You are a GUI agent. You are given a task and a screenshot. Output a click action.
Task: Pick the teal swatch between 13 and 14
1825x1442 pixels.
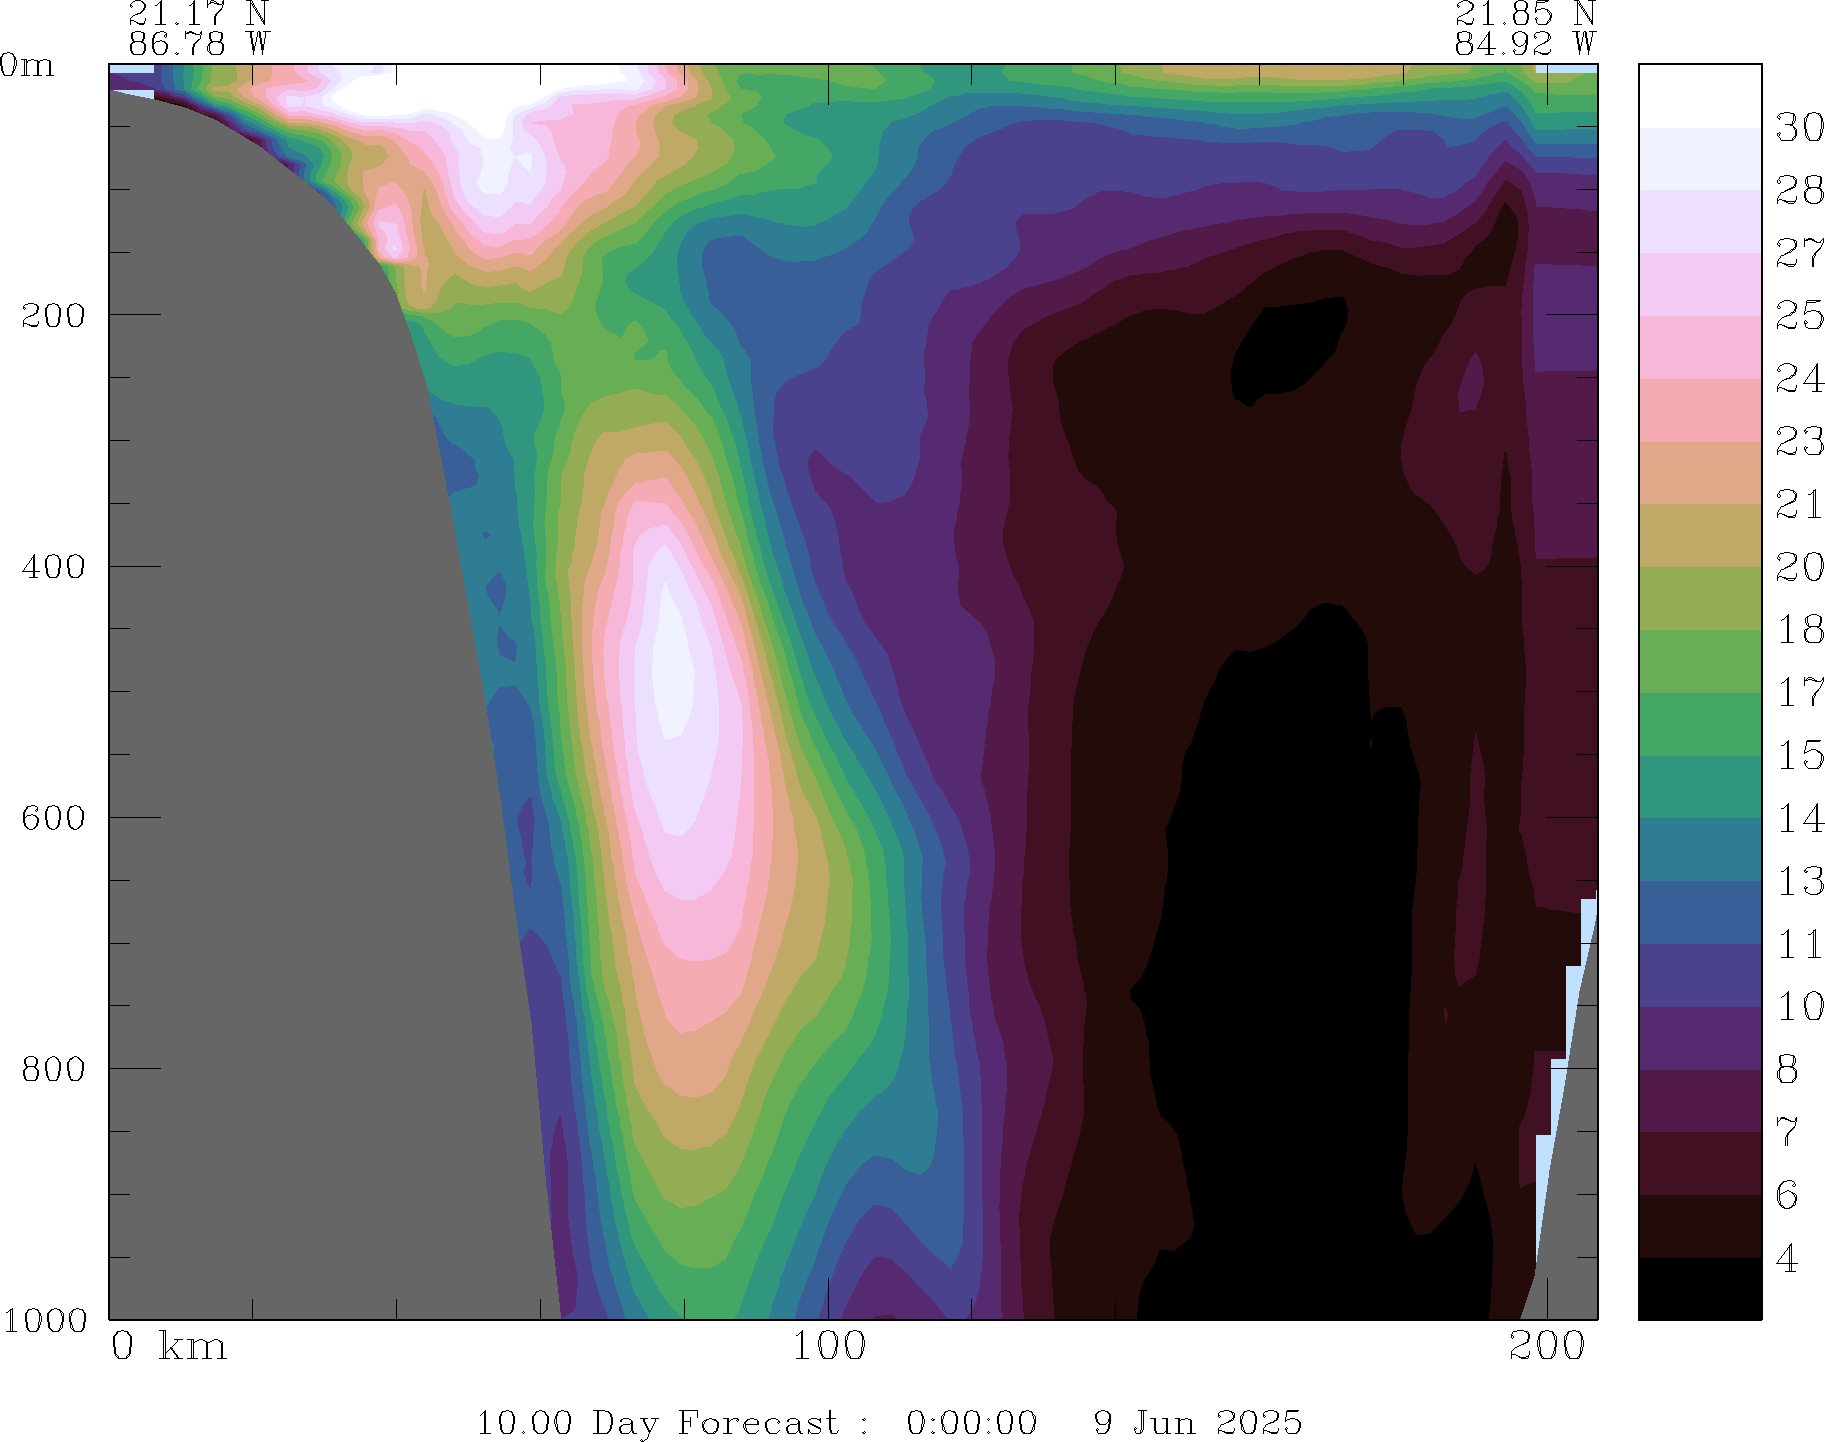tap(1699, 850)
